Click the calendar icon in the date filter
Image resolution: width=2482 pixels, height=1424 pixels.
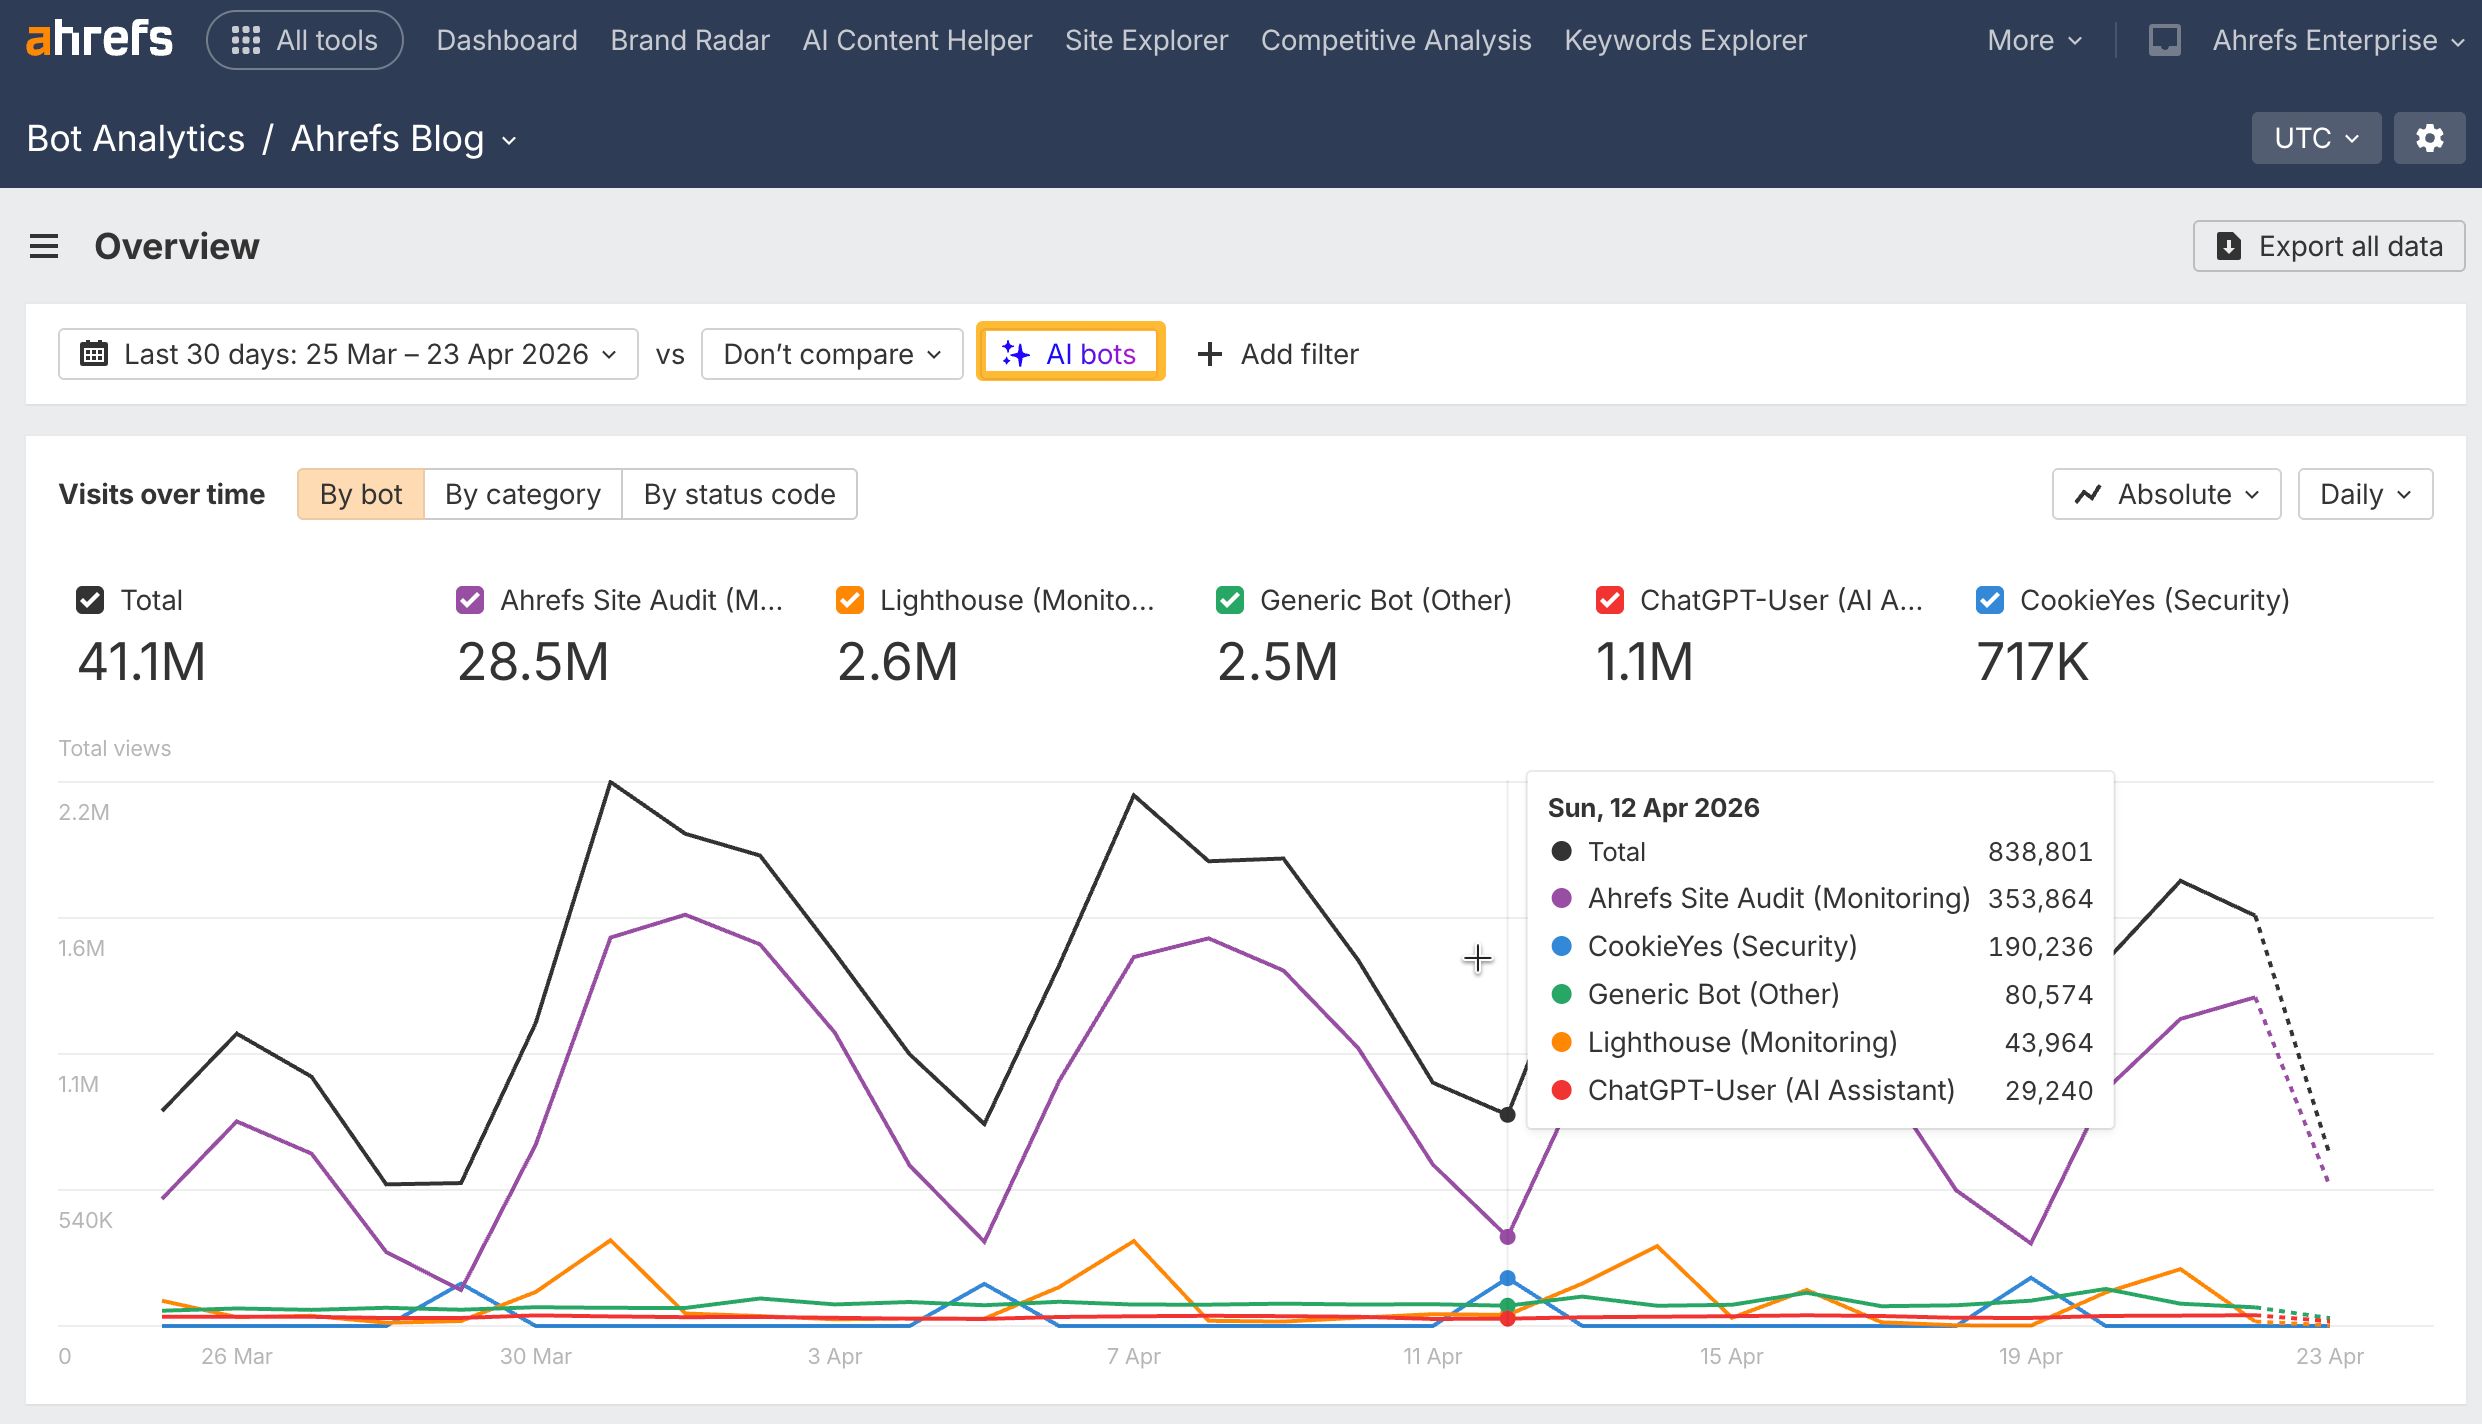94,353
